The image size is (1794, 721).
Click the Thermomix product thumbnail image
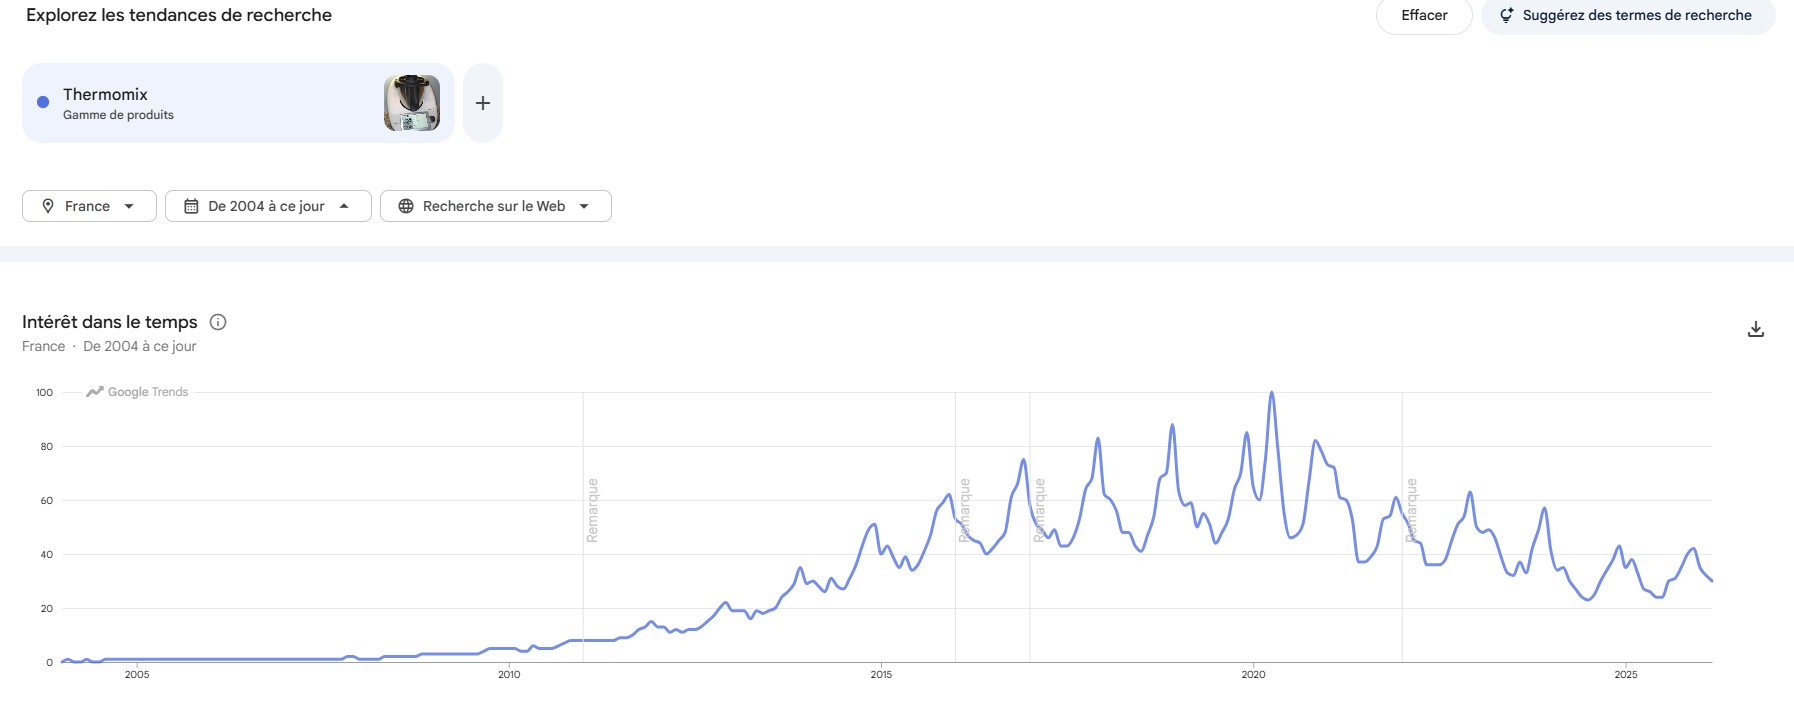pyautogui.click(x=412, y=103)
